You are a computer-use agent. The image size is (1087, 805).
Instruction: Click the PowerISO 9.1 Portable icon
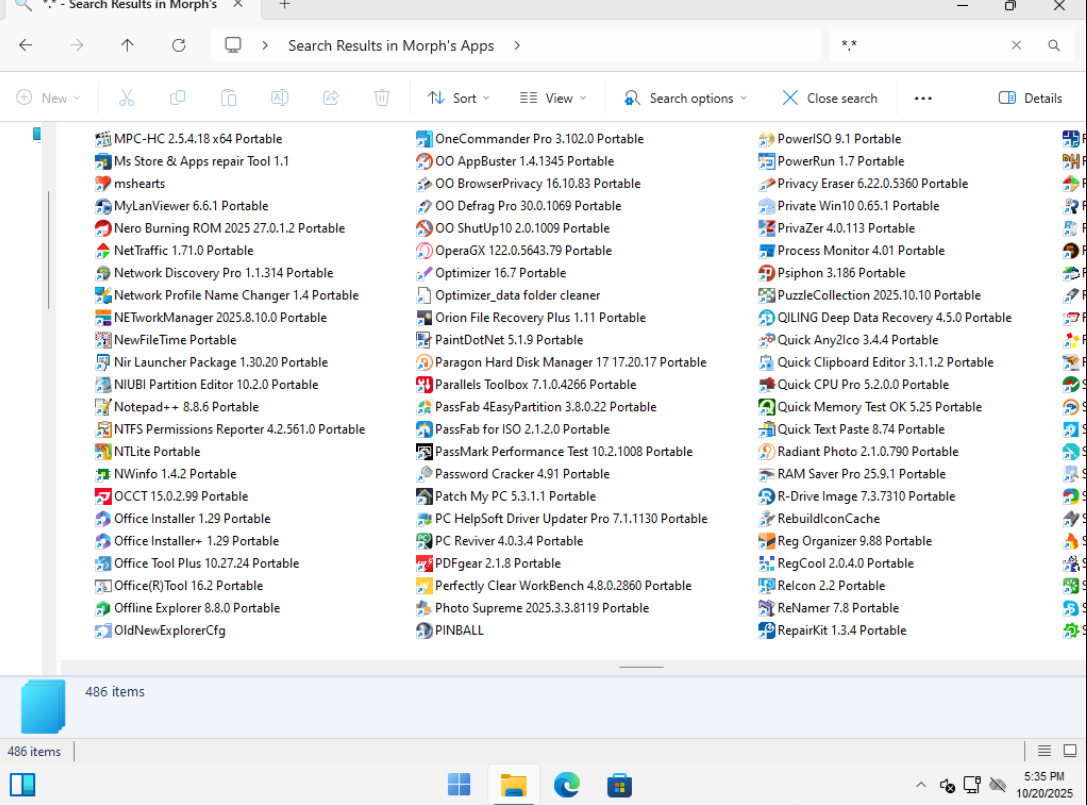[x=767, y=139]
